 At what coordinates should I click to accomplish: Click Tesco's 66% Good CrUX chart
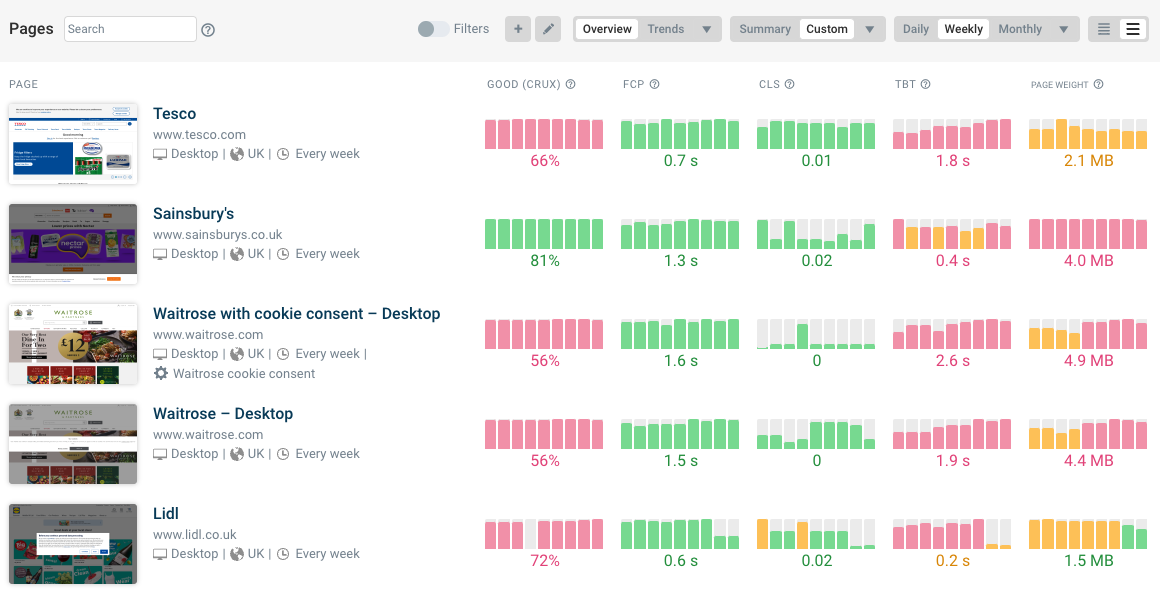(x=544, y=134)
